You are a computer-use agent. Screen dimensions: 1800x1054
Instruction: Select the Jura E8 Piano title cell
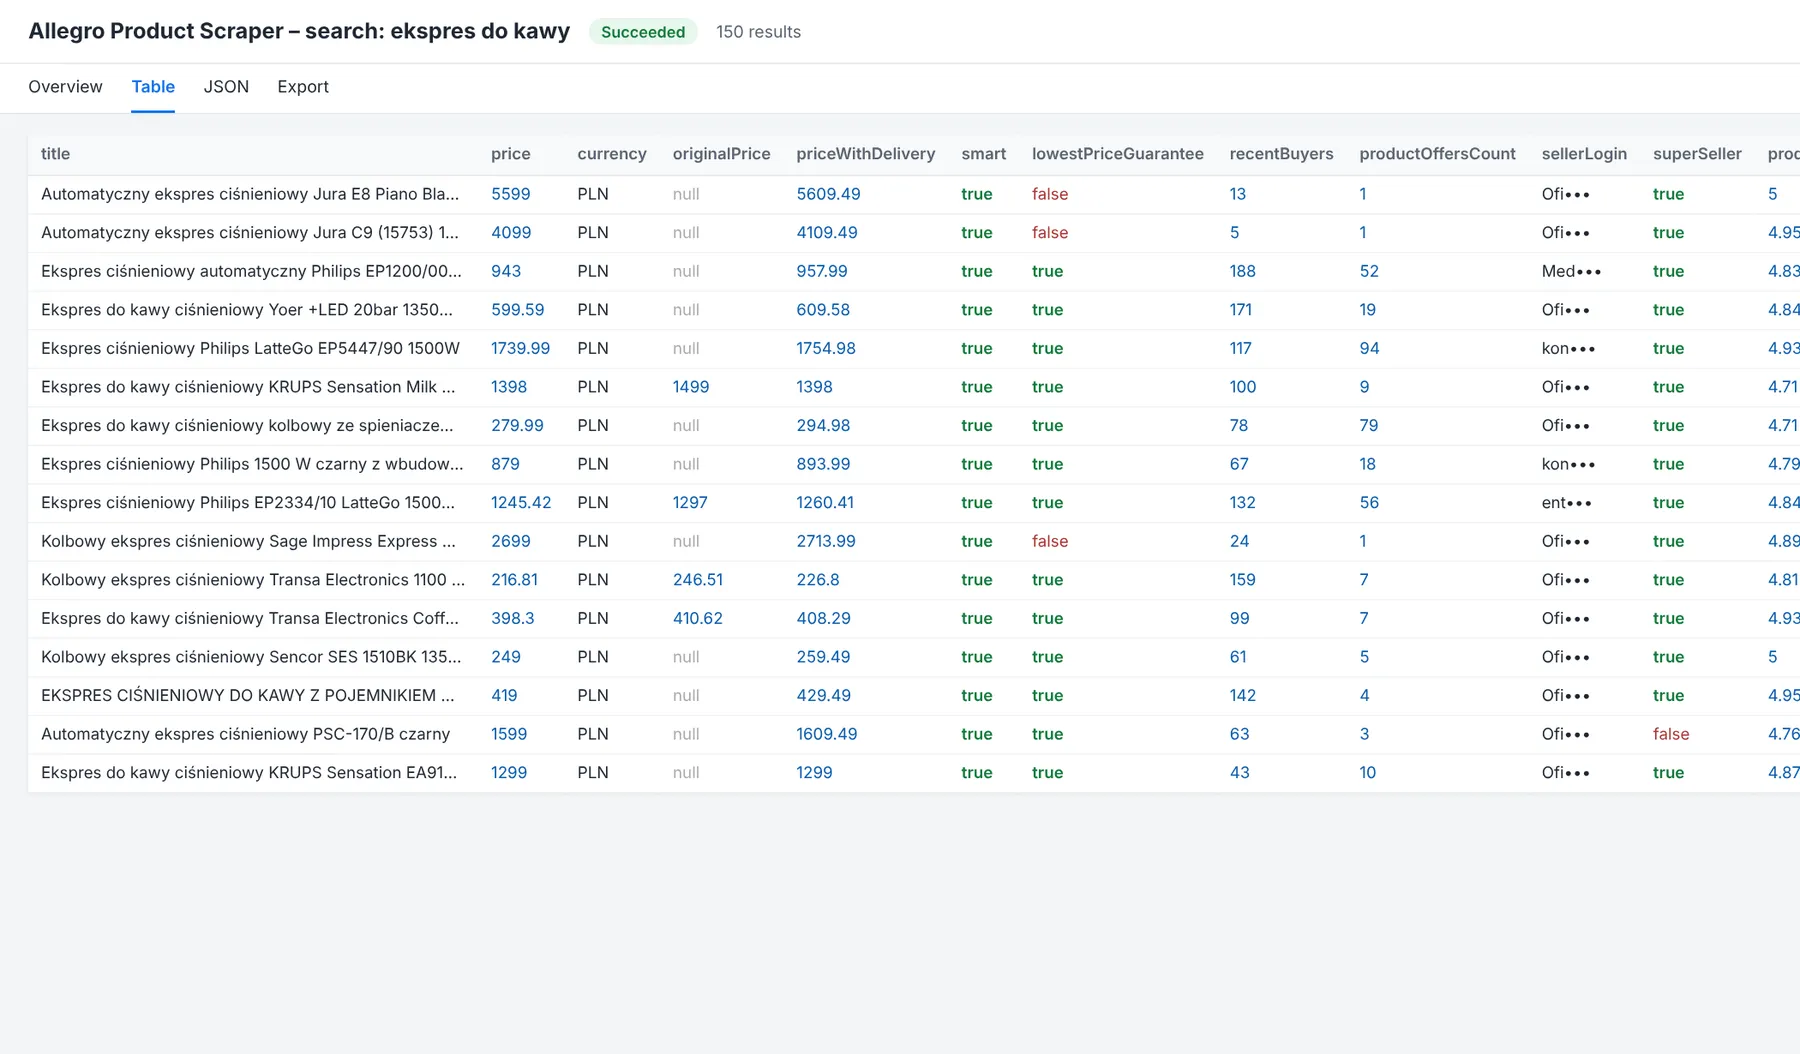250,194
